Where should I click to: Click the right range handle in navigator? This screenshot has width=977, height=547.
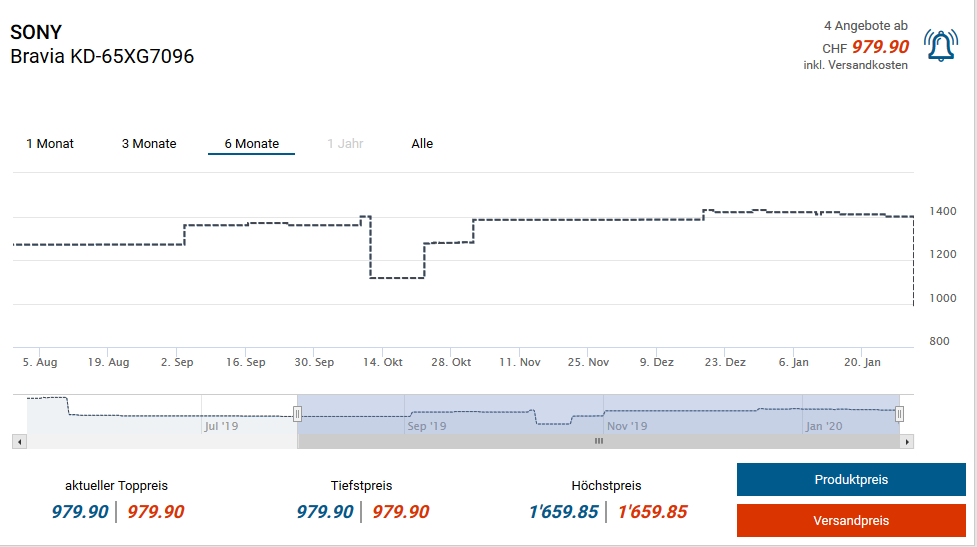899,414
